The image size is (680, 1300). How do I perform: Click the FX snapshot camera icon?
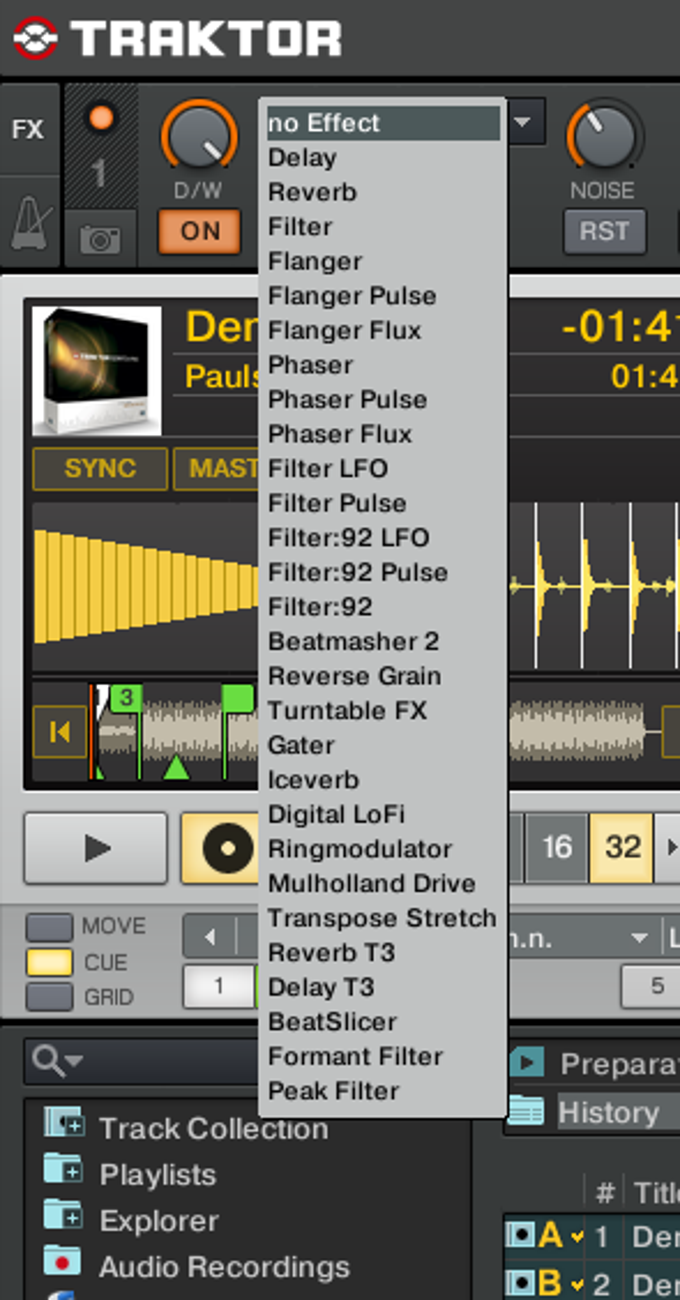click(100, 239)
